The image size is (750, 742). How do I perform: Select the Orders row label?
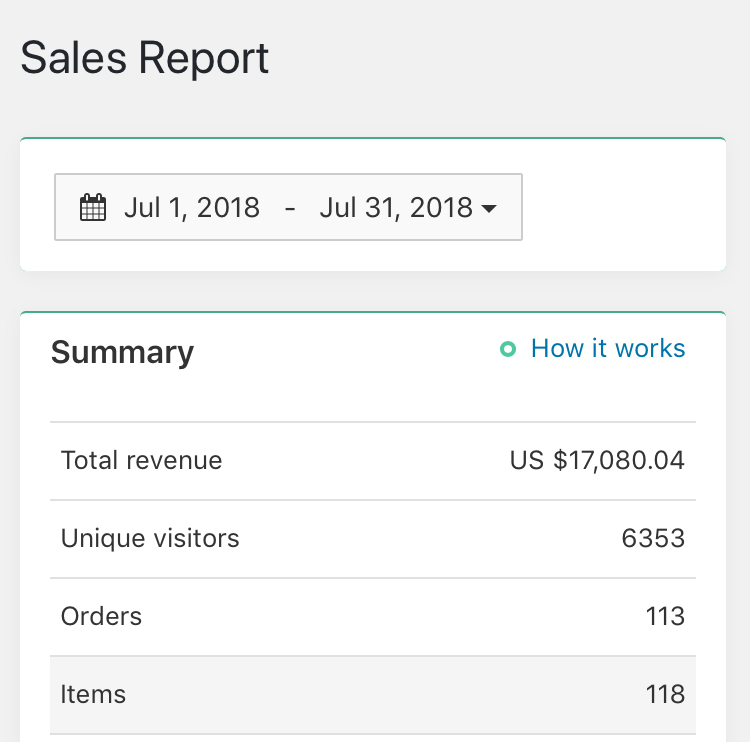[101, 616]
